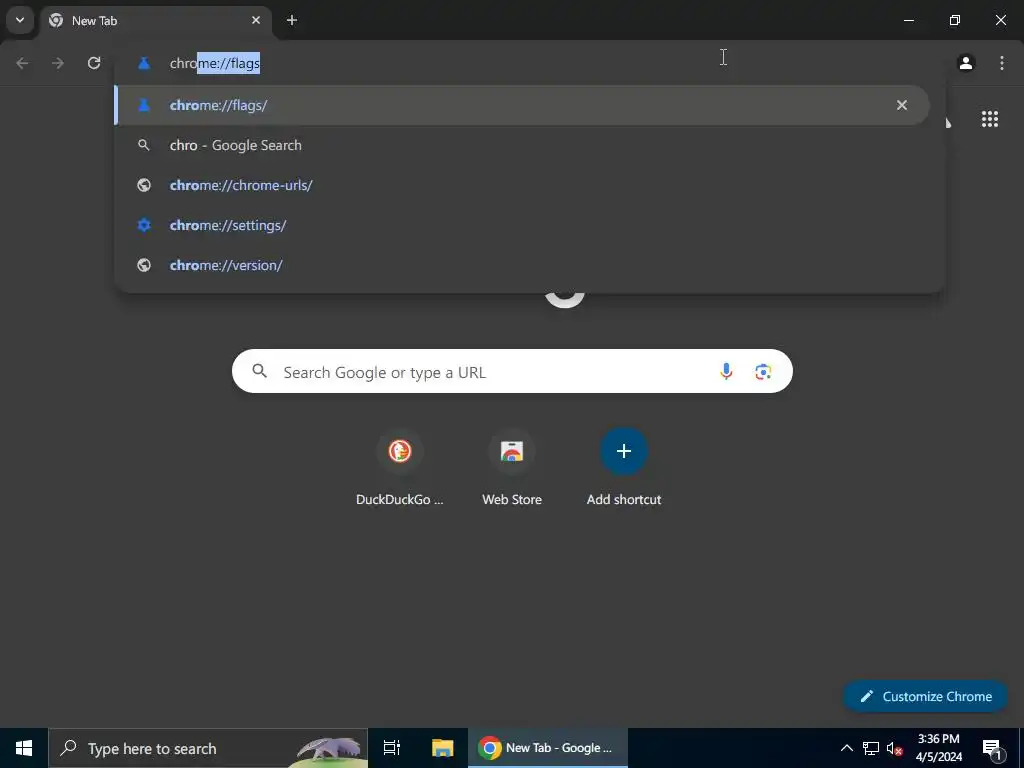Image resolution: width=1024 pixels, height=768 pixels.
Task: Open the Google apps grid
Action: pos(989,119)
